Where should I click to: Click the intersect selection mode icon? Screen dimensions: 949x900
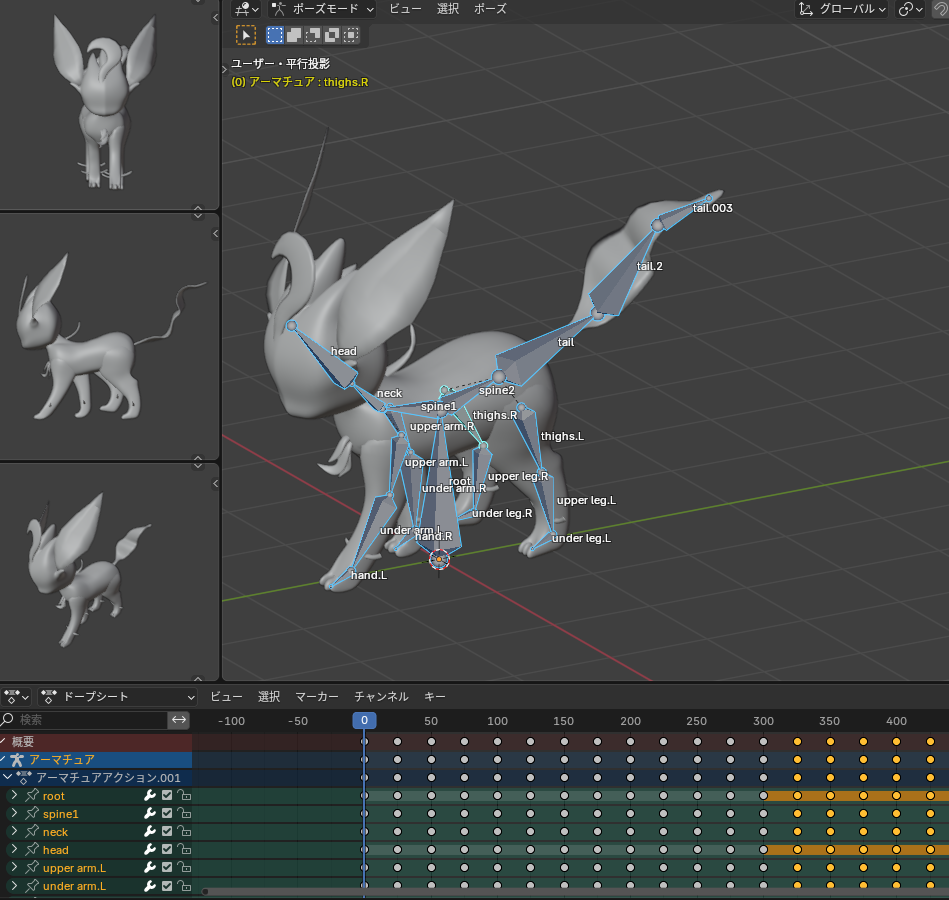[x=351, y=35]
